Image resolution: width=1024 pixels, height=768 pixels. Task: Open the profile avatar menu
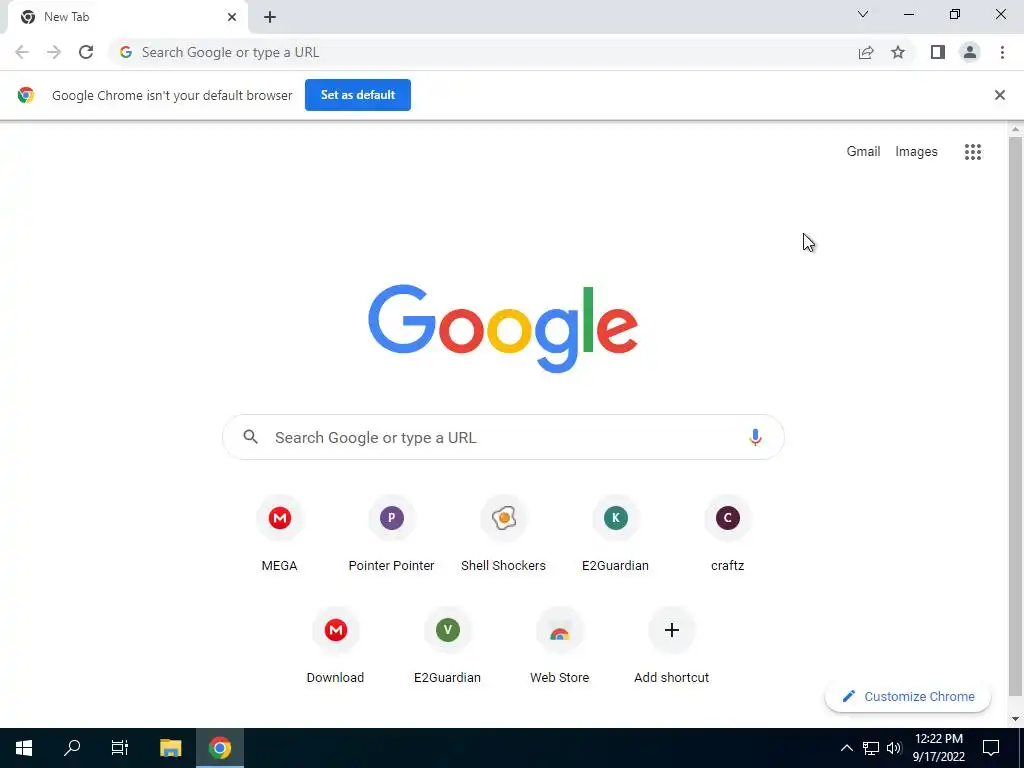pos(970,52)
